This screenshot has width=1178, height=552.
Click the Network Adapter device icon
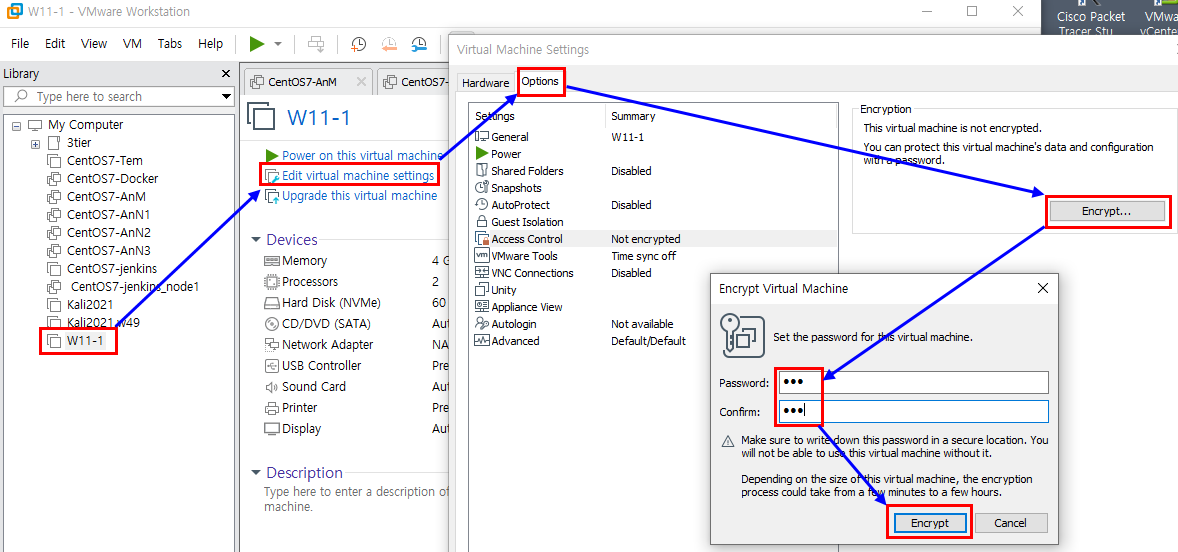271,345
